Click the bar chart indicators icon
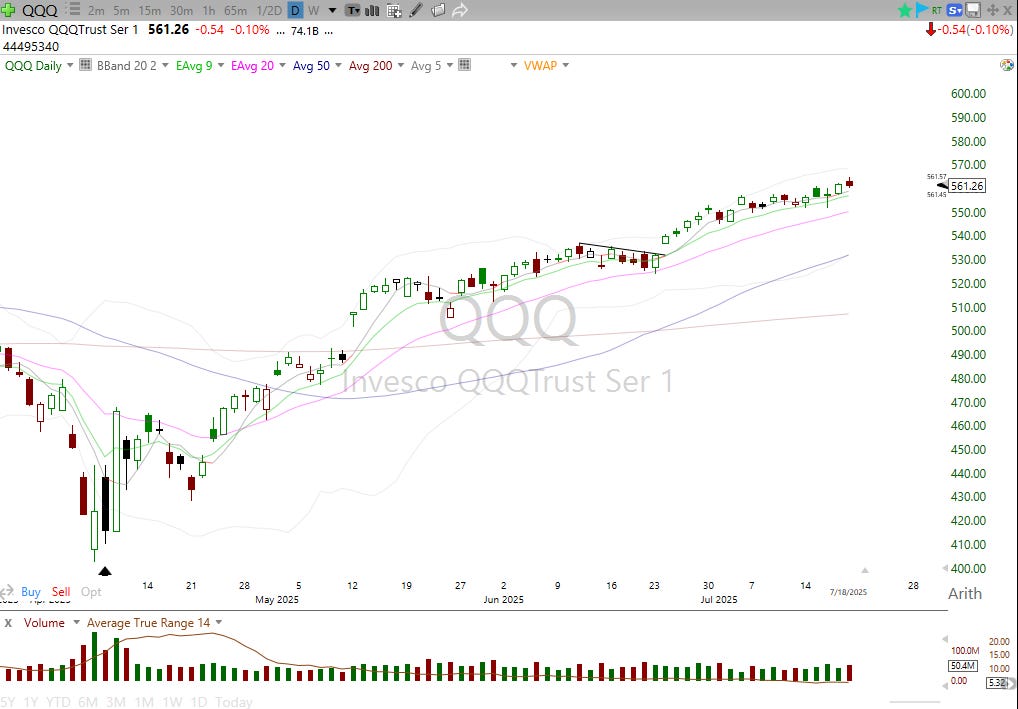 pyautogui.click(x=373, y=10)
